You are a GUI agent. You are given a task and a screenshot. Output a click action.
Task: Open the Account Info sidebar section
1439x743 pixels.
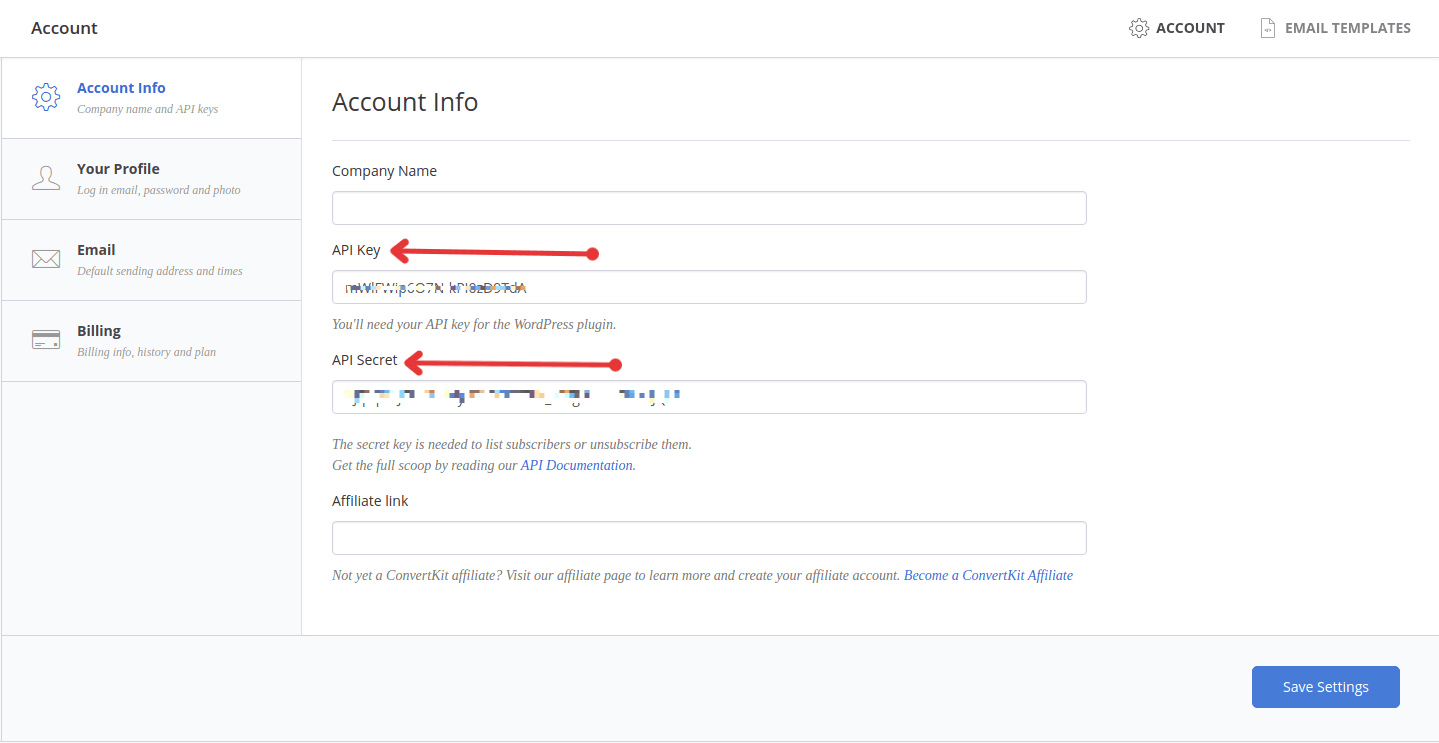152,98
